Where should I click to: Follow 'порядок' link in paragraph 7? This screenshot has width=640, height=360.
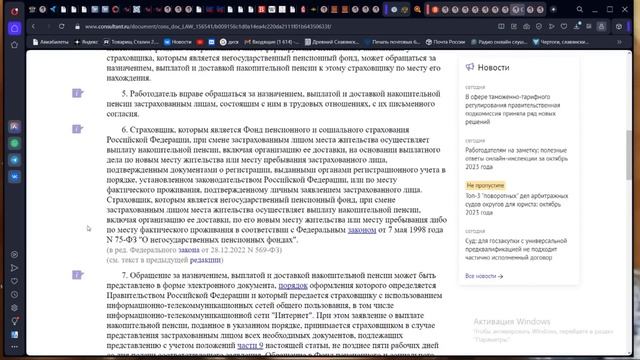tap(293, 285)
